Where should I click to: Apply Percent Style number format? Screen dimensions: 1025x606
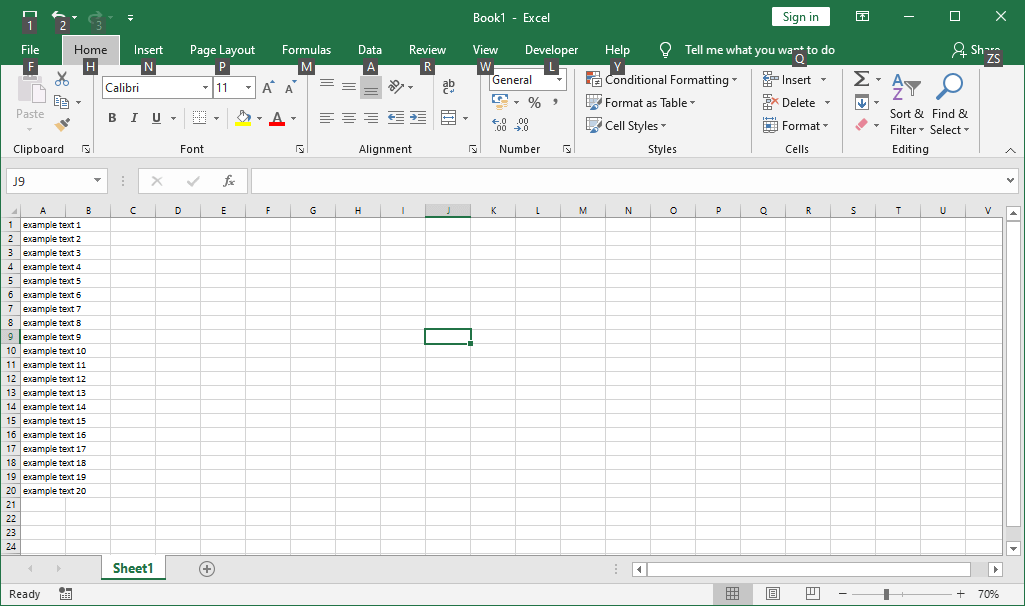(534, 101)
